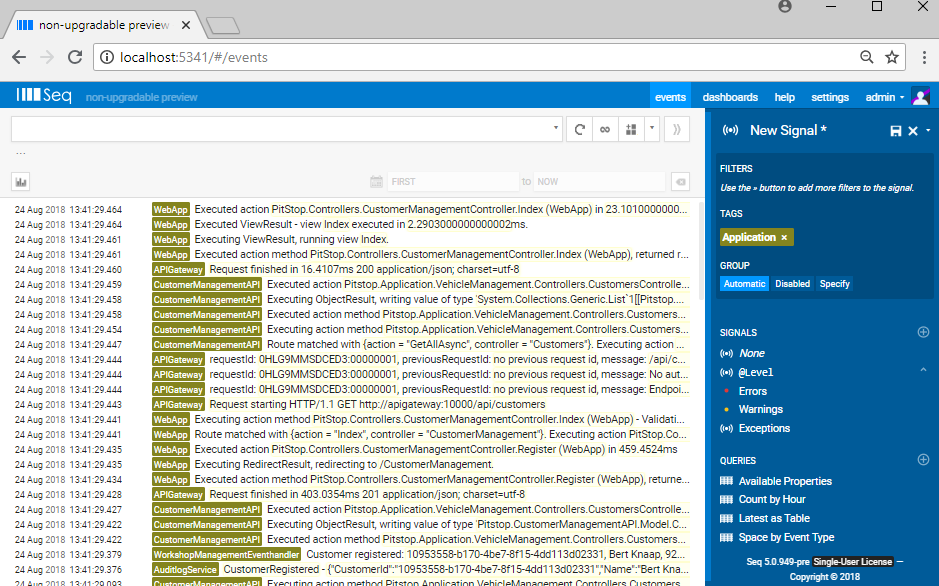The height and width of the screenshot is (586, 939).
Task: Click the WorkshopManagementEventhandler tag
Action: tap(226, 555)
